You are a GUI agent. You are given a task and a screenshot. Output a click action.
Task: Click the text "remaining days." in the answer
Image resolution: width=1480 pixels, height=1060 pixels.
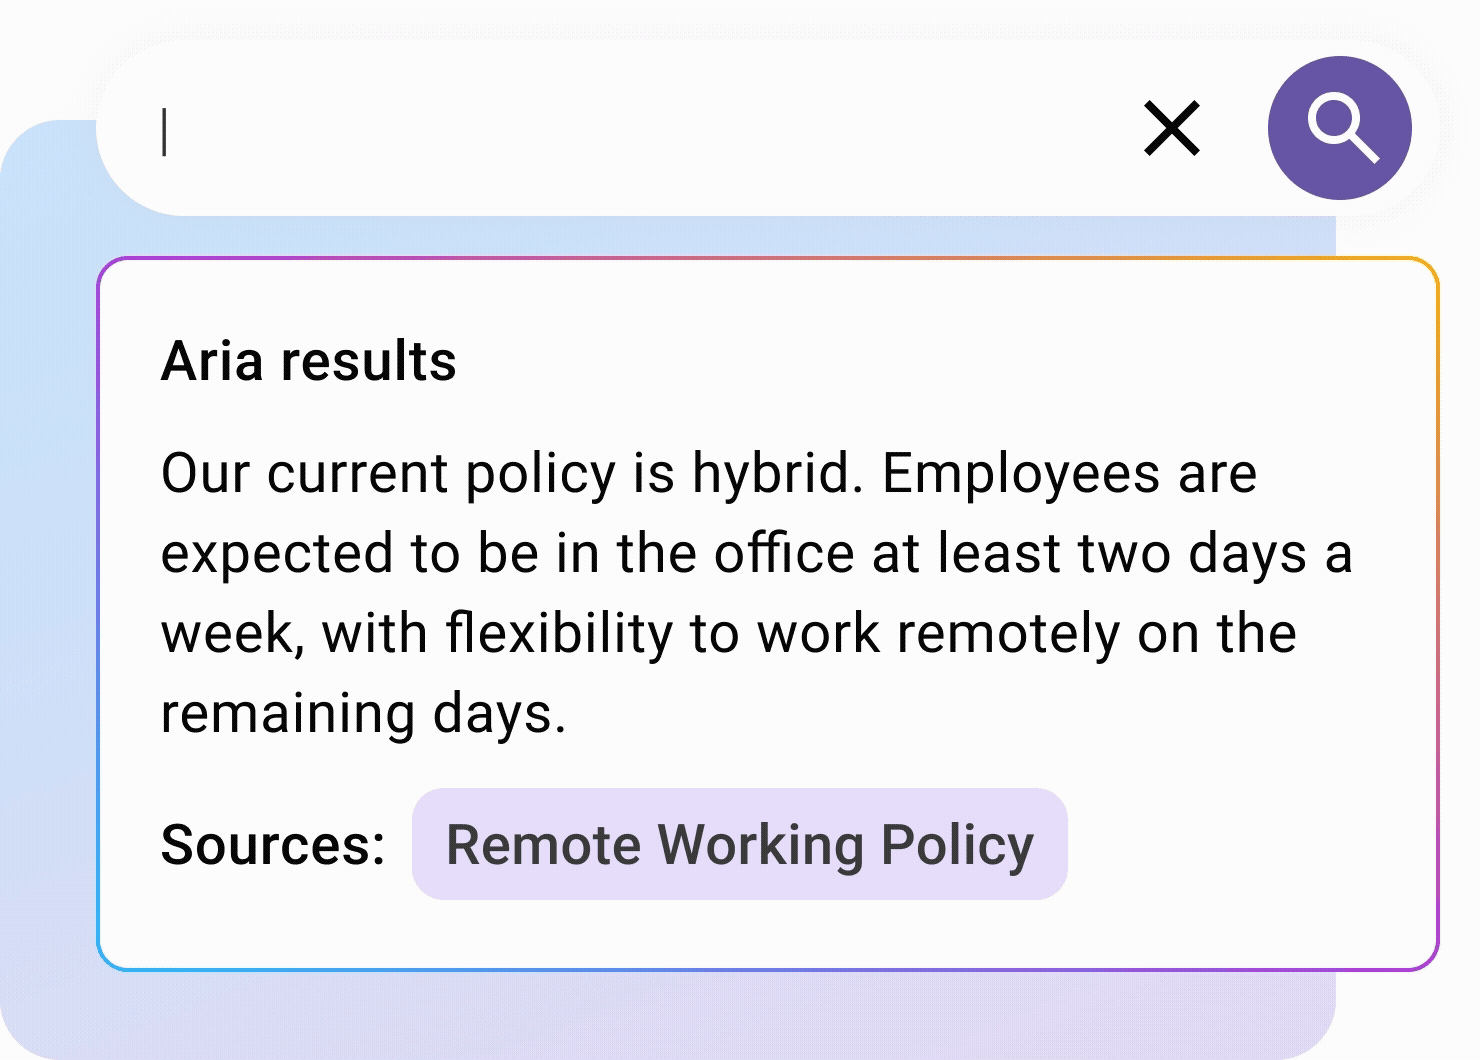[x=363, y=713]
